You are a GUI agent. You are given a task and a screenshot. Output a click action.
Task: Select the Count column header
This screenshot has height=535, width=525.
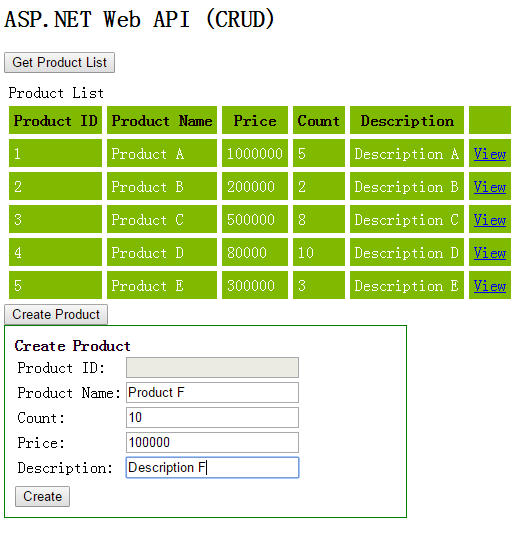[319, 120]
